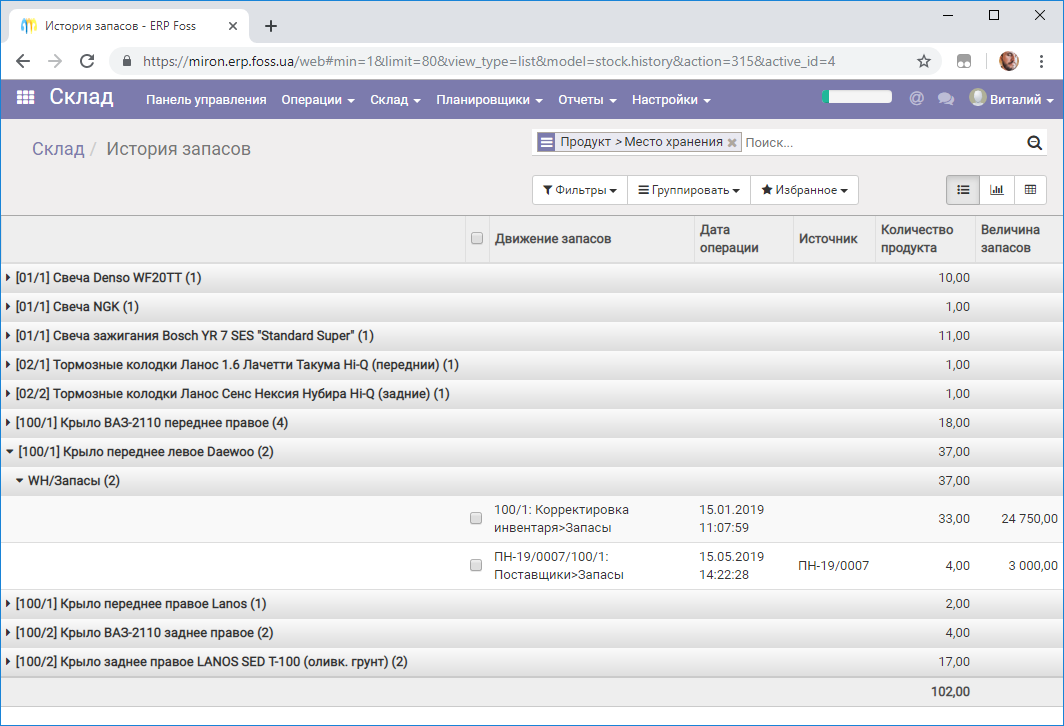The image size is (1064, 726).
Task: Click the Склад app title
Action: tap(81, 97)
